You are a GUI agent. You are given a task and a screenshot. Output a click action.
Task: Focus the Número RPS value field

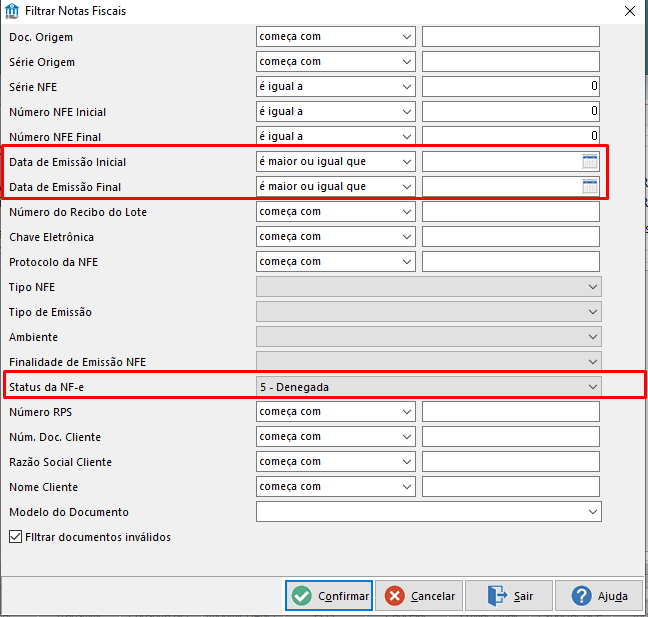click(511, 412)
